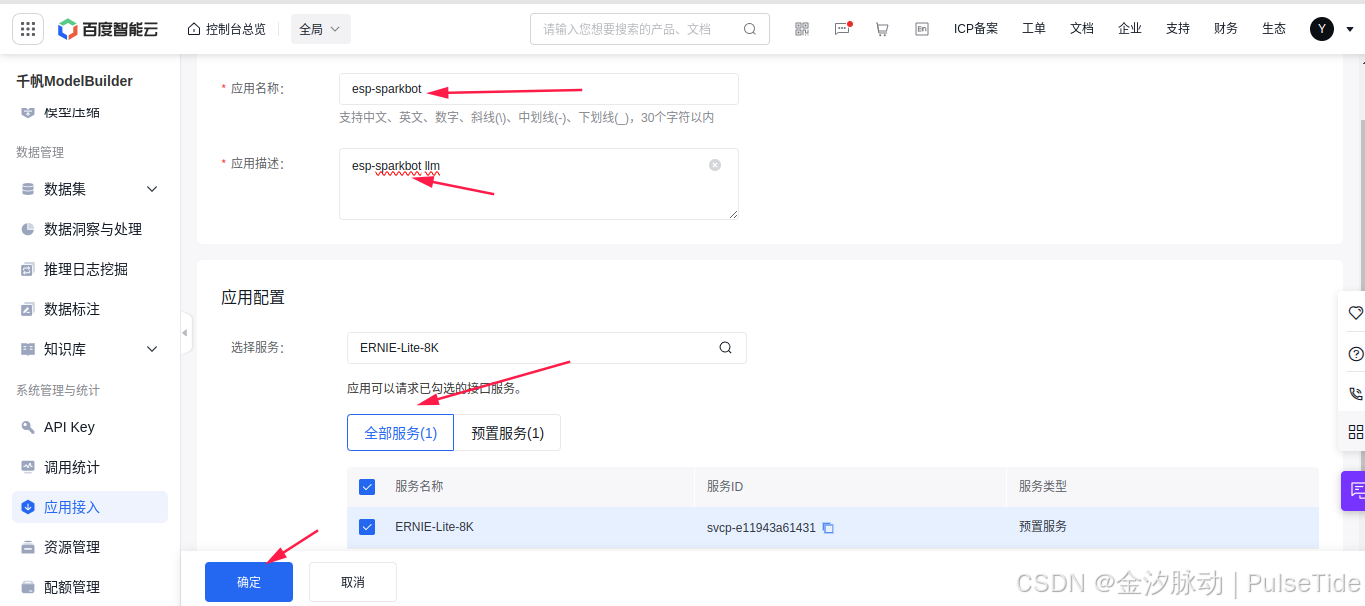
Task: Click the 千帆ModelBuilder sidebar title
Action: click(75, 81)
